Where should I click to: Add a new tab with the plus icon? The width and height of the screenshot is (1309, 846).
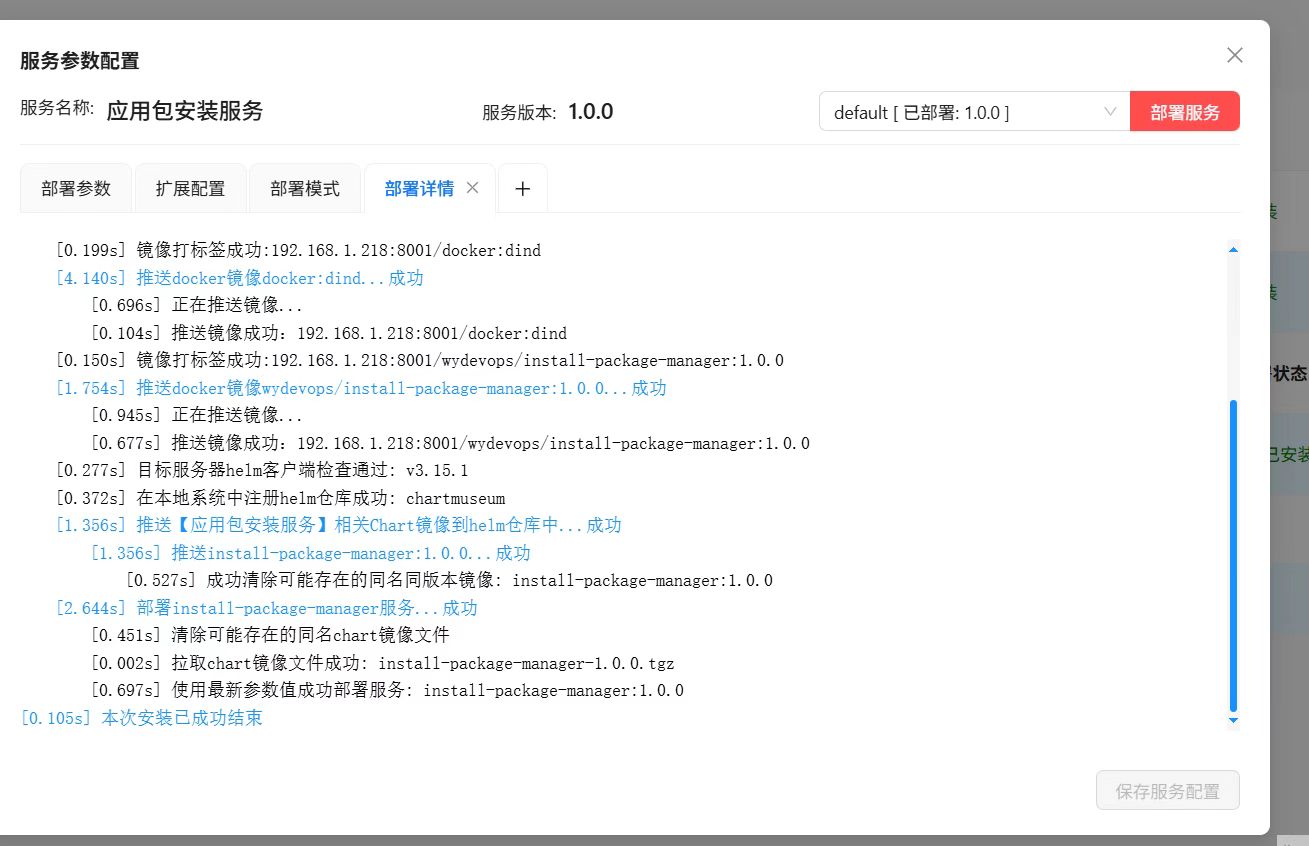(x=522, y=189)
